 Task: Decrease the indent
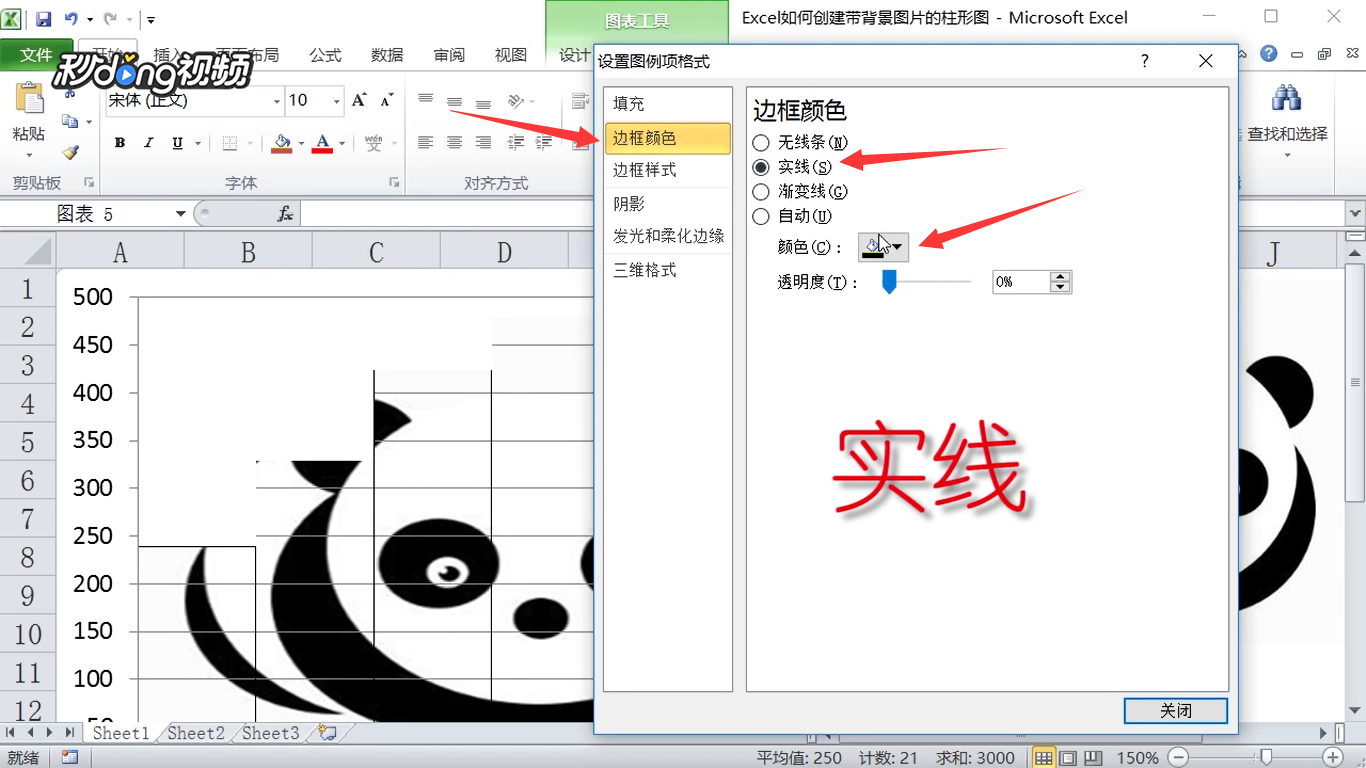[x=516, y=143]
